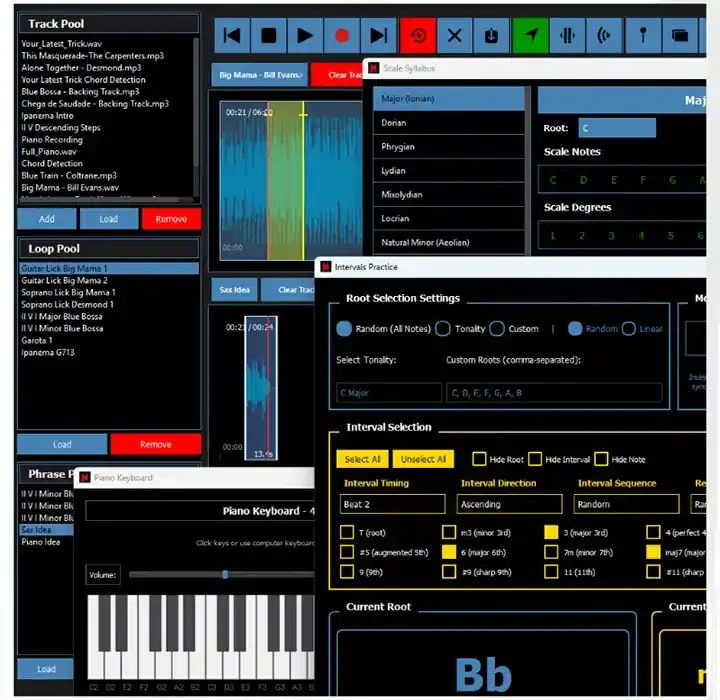
Task: Check the 9 (9th) interval checkbox
Action: click(347, 572)
